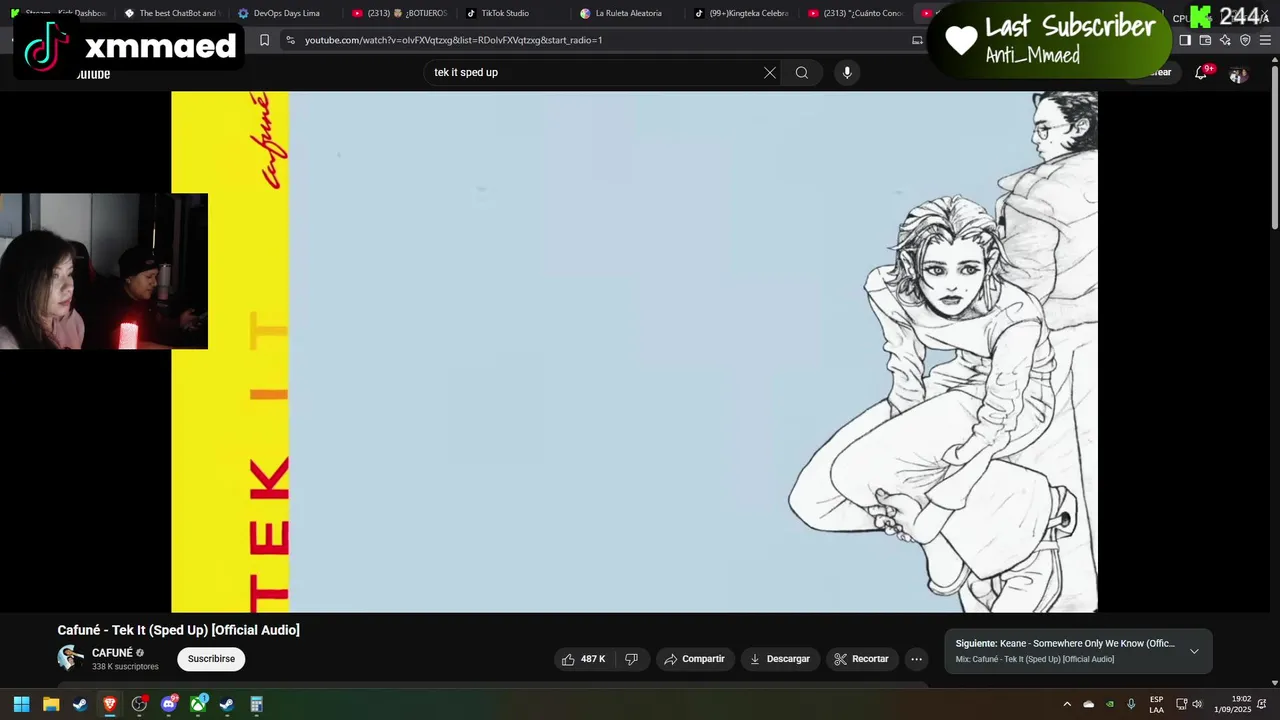Toggle the browser sidebar panel icon

pyautogui.click(x=1185, y=40)
